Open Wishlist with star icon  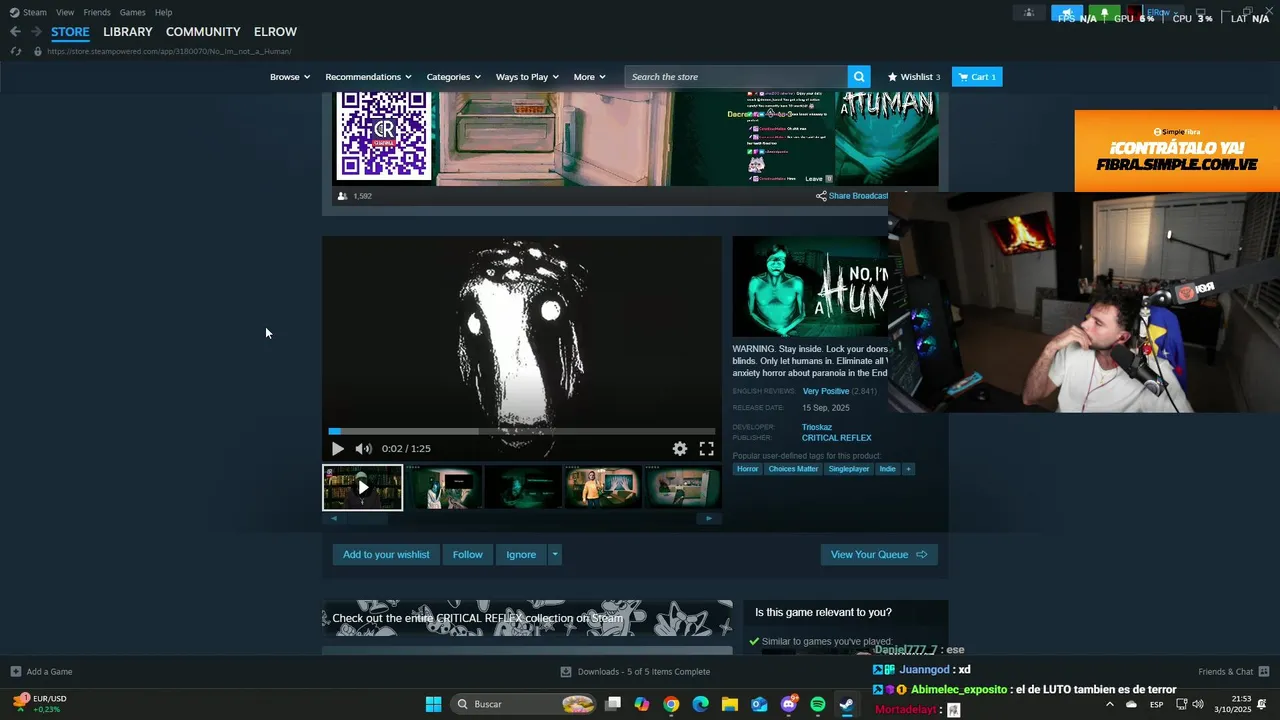tap(914, 77)
